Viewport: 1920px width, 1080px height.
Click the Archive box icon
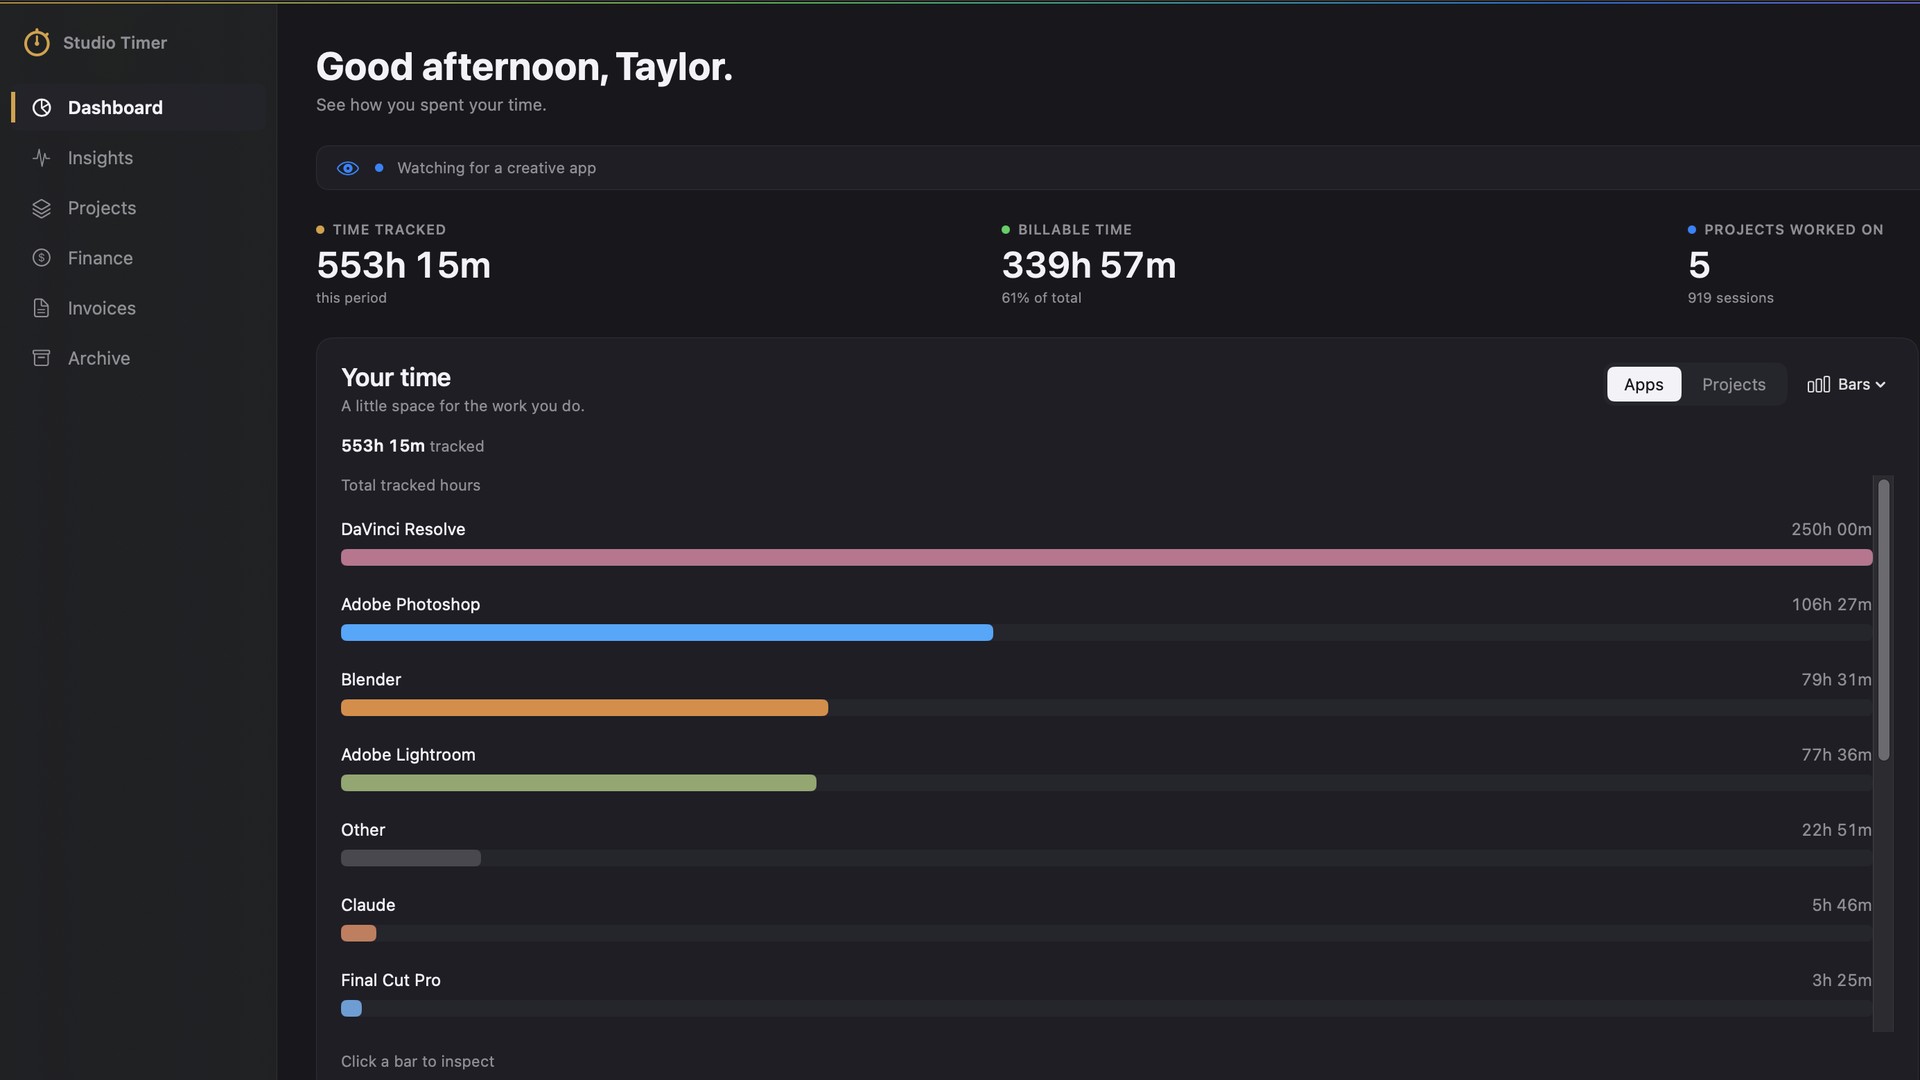pos(41,358)
